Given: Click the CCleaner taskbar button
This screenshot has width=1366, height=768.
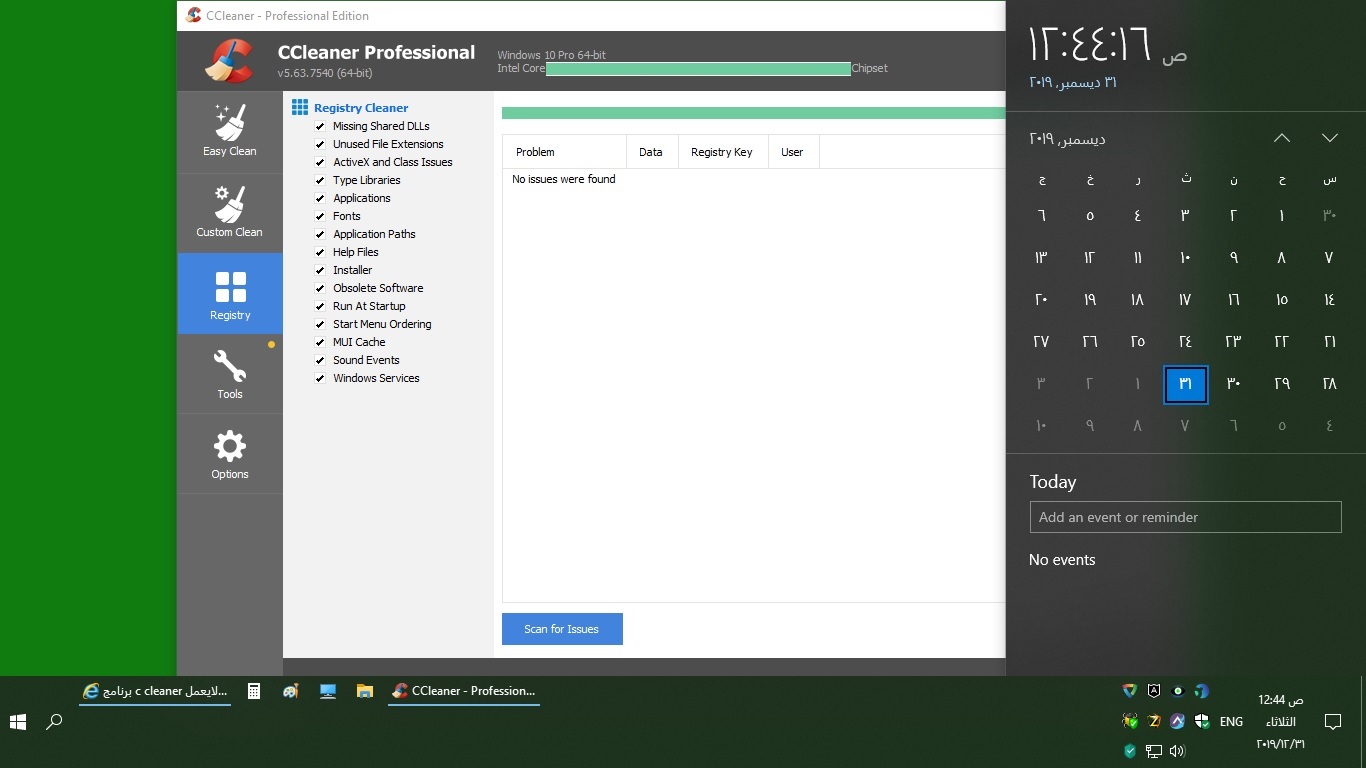Looking at the screenshot, I should 464,691.
